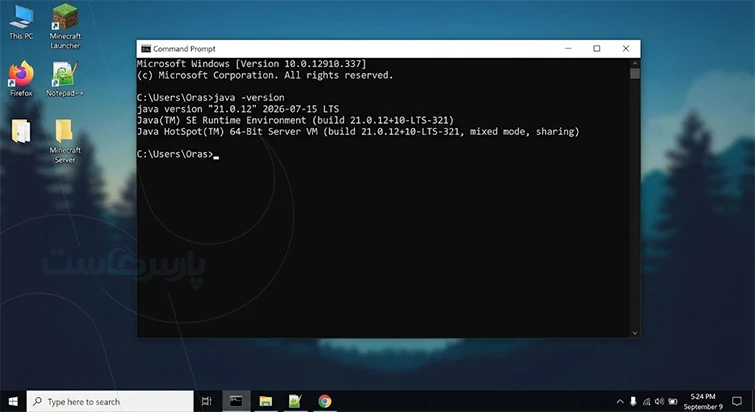Screen dimensions: 755x412
Task: Maximize the Command Prompt window
Action: (597, 49)
